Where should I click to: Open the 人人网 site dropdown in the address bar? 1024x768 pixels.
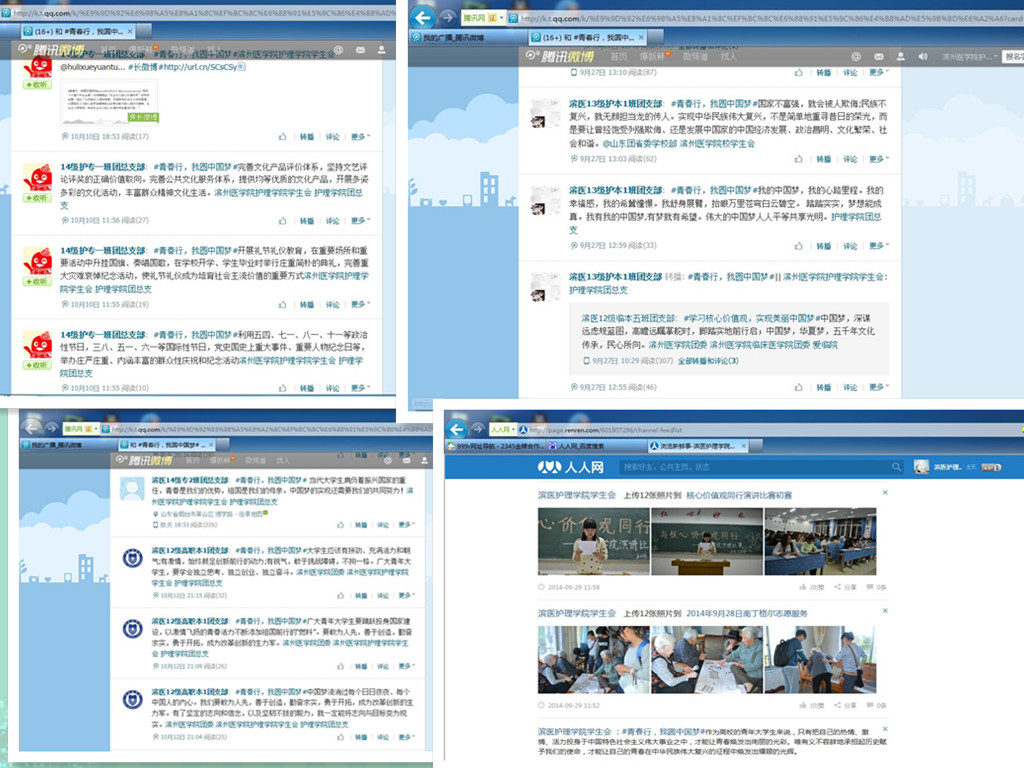[514, 429]
